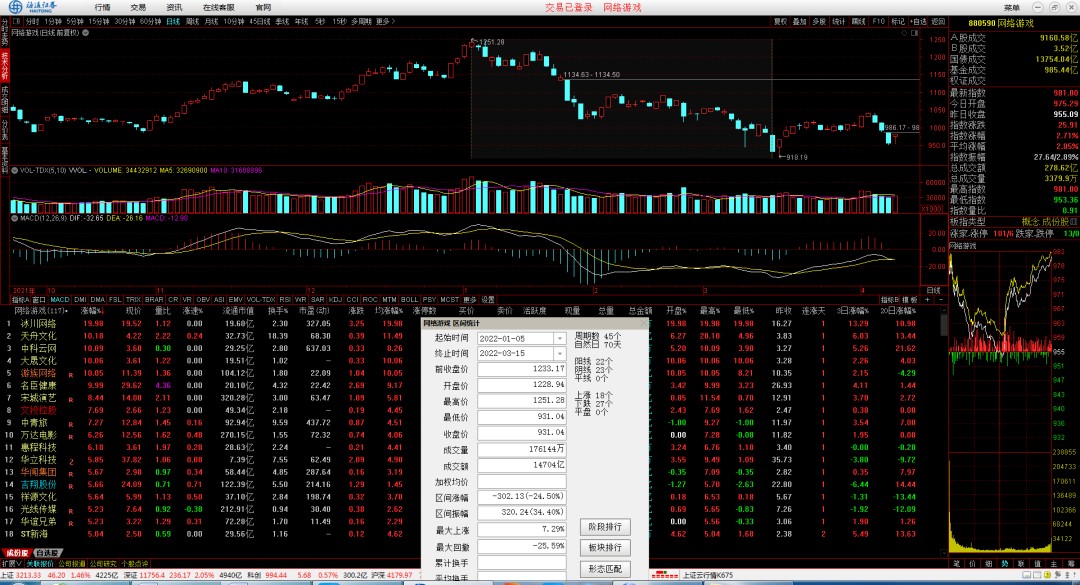
Task: Open the 行情 menu
Action: [103, 7]
